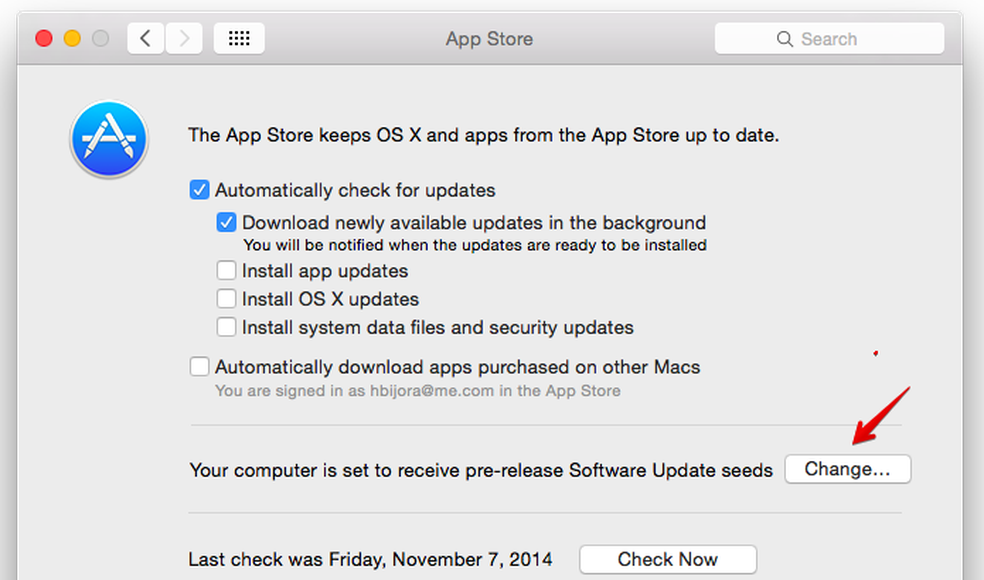The image size is (984, 580).
Task: Click the App Store window title
Action: pyautogui.click(x=489, y=39)
